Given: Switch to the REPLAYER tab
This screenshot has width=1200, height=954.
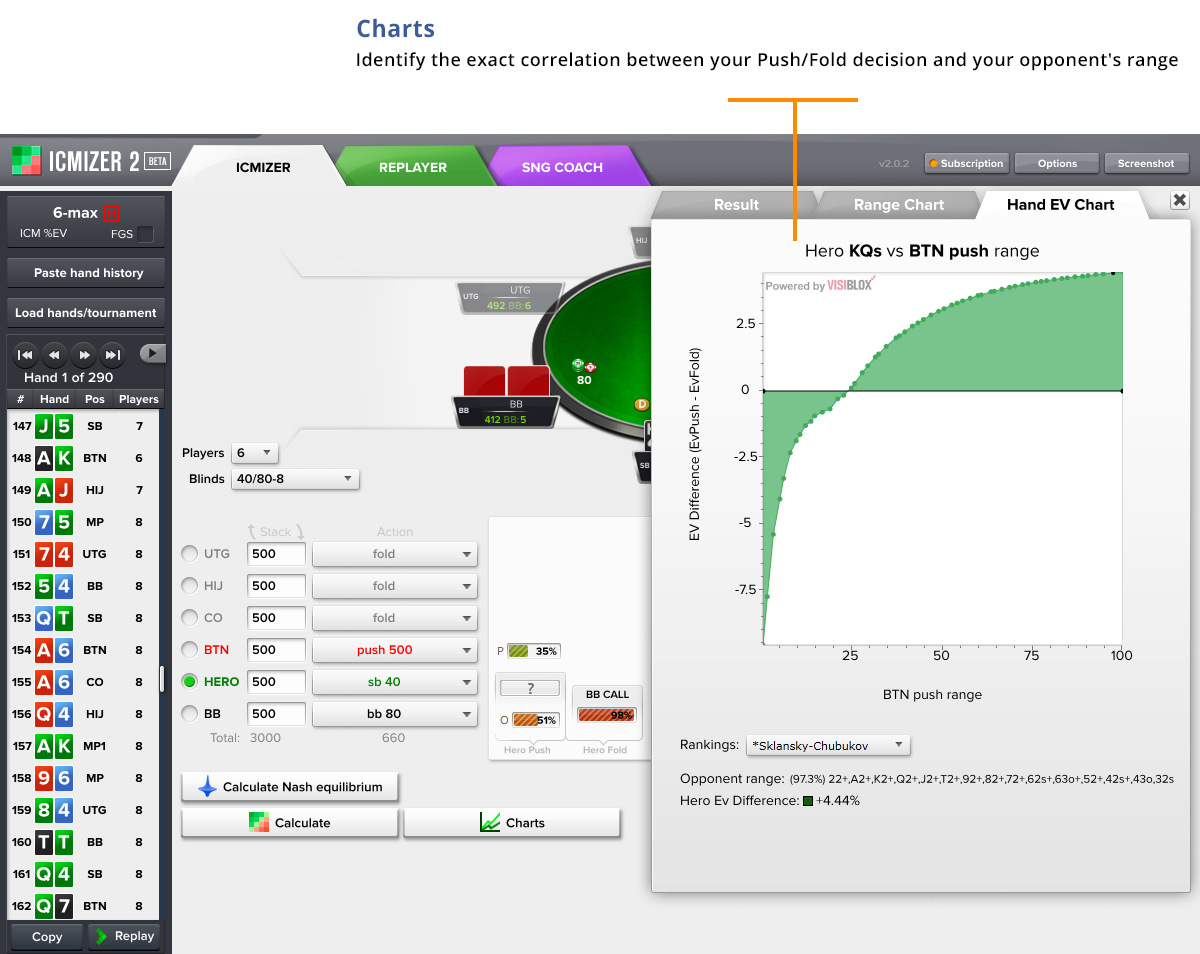Looking at the screenshot, I should pyautogui.click(x=413, y=167).
